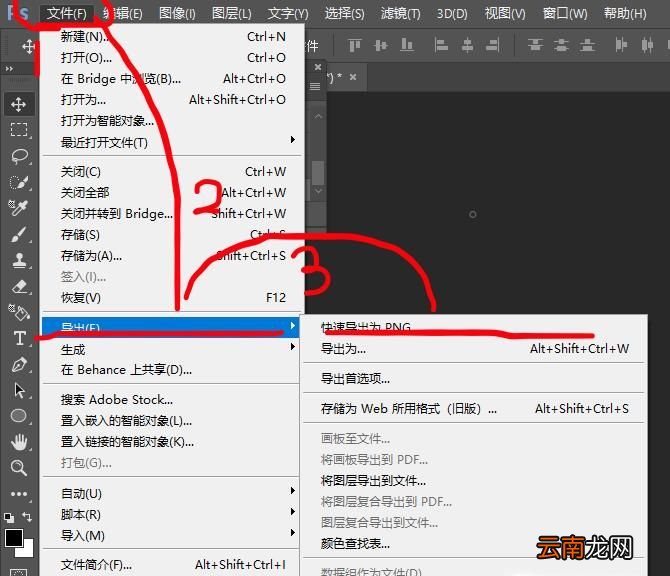Select the Lasso tool
The width and height of the screenshot is (670, 576).
[x=18, y=156]
